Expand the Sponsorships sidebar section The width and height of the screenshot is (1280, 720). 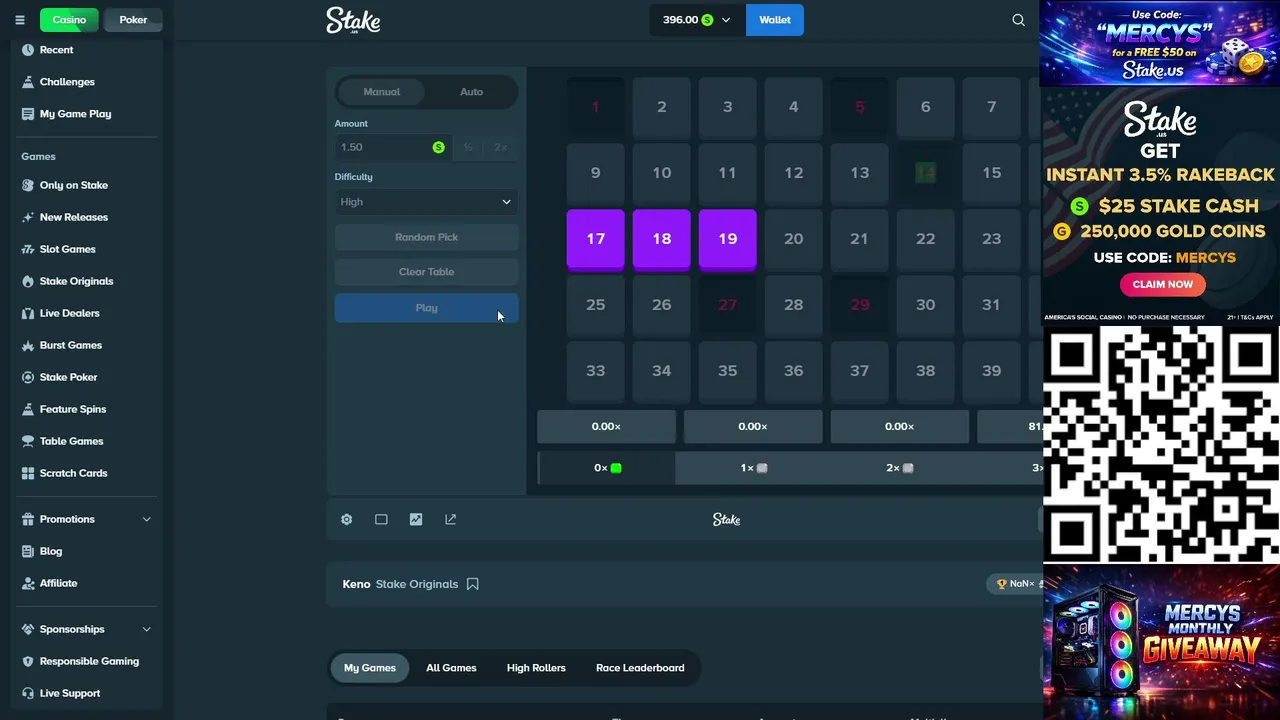[146, 629]
